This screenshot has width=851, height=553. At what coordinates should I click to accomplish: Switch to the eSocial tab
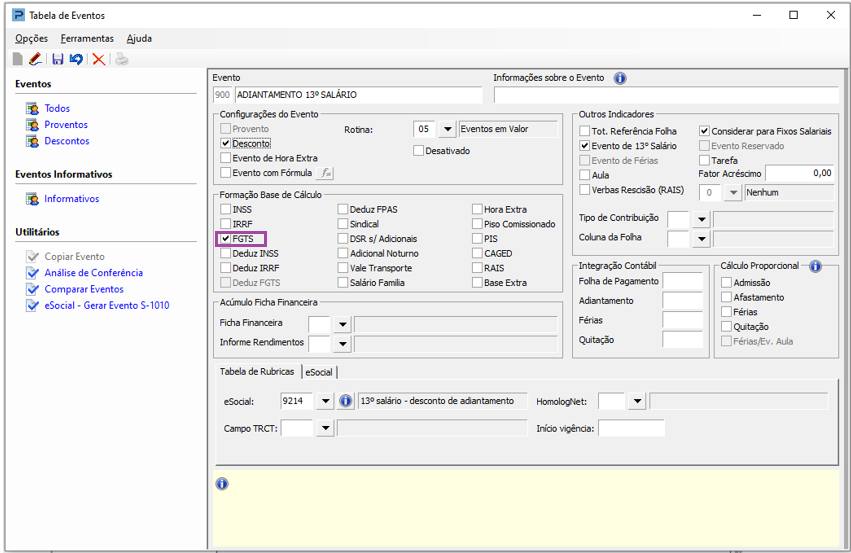pyautogui.click(x=319, y=372)
